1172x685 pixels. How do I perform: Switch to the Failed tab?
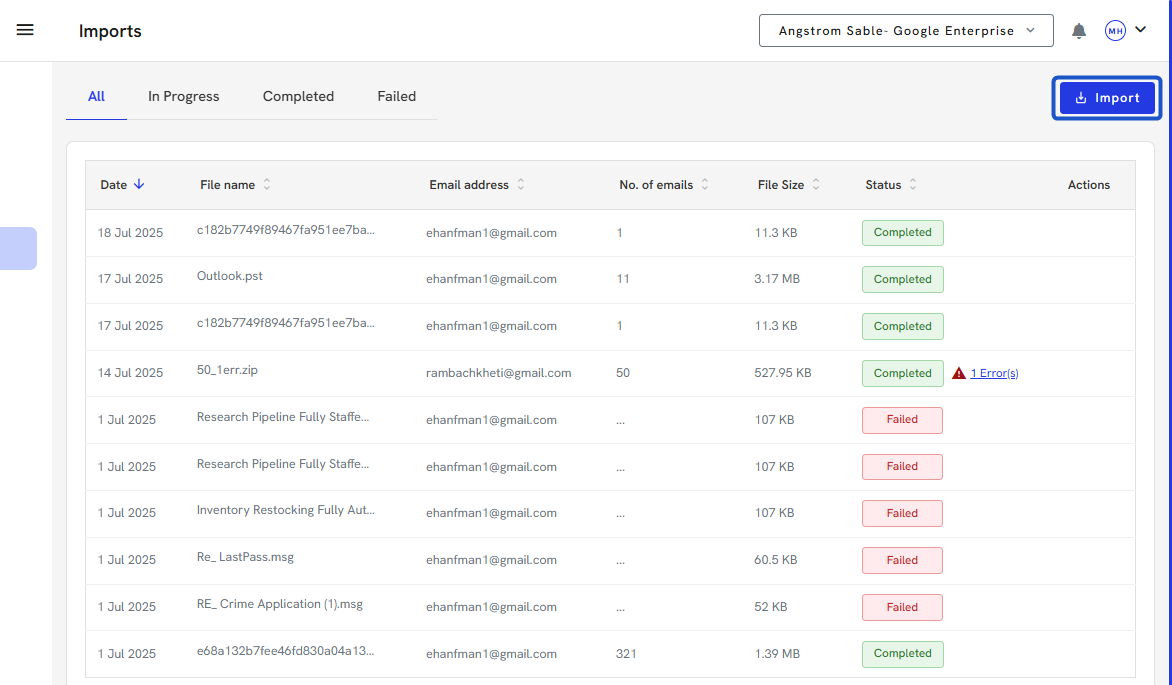point(396,97)
